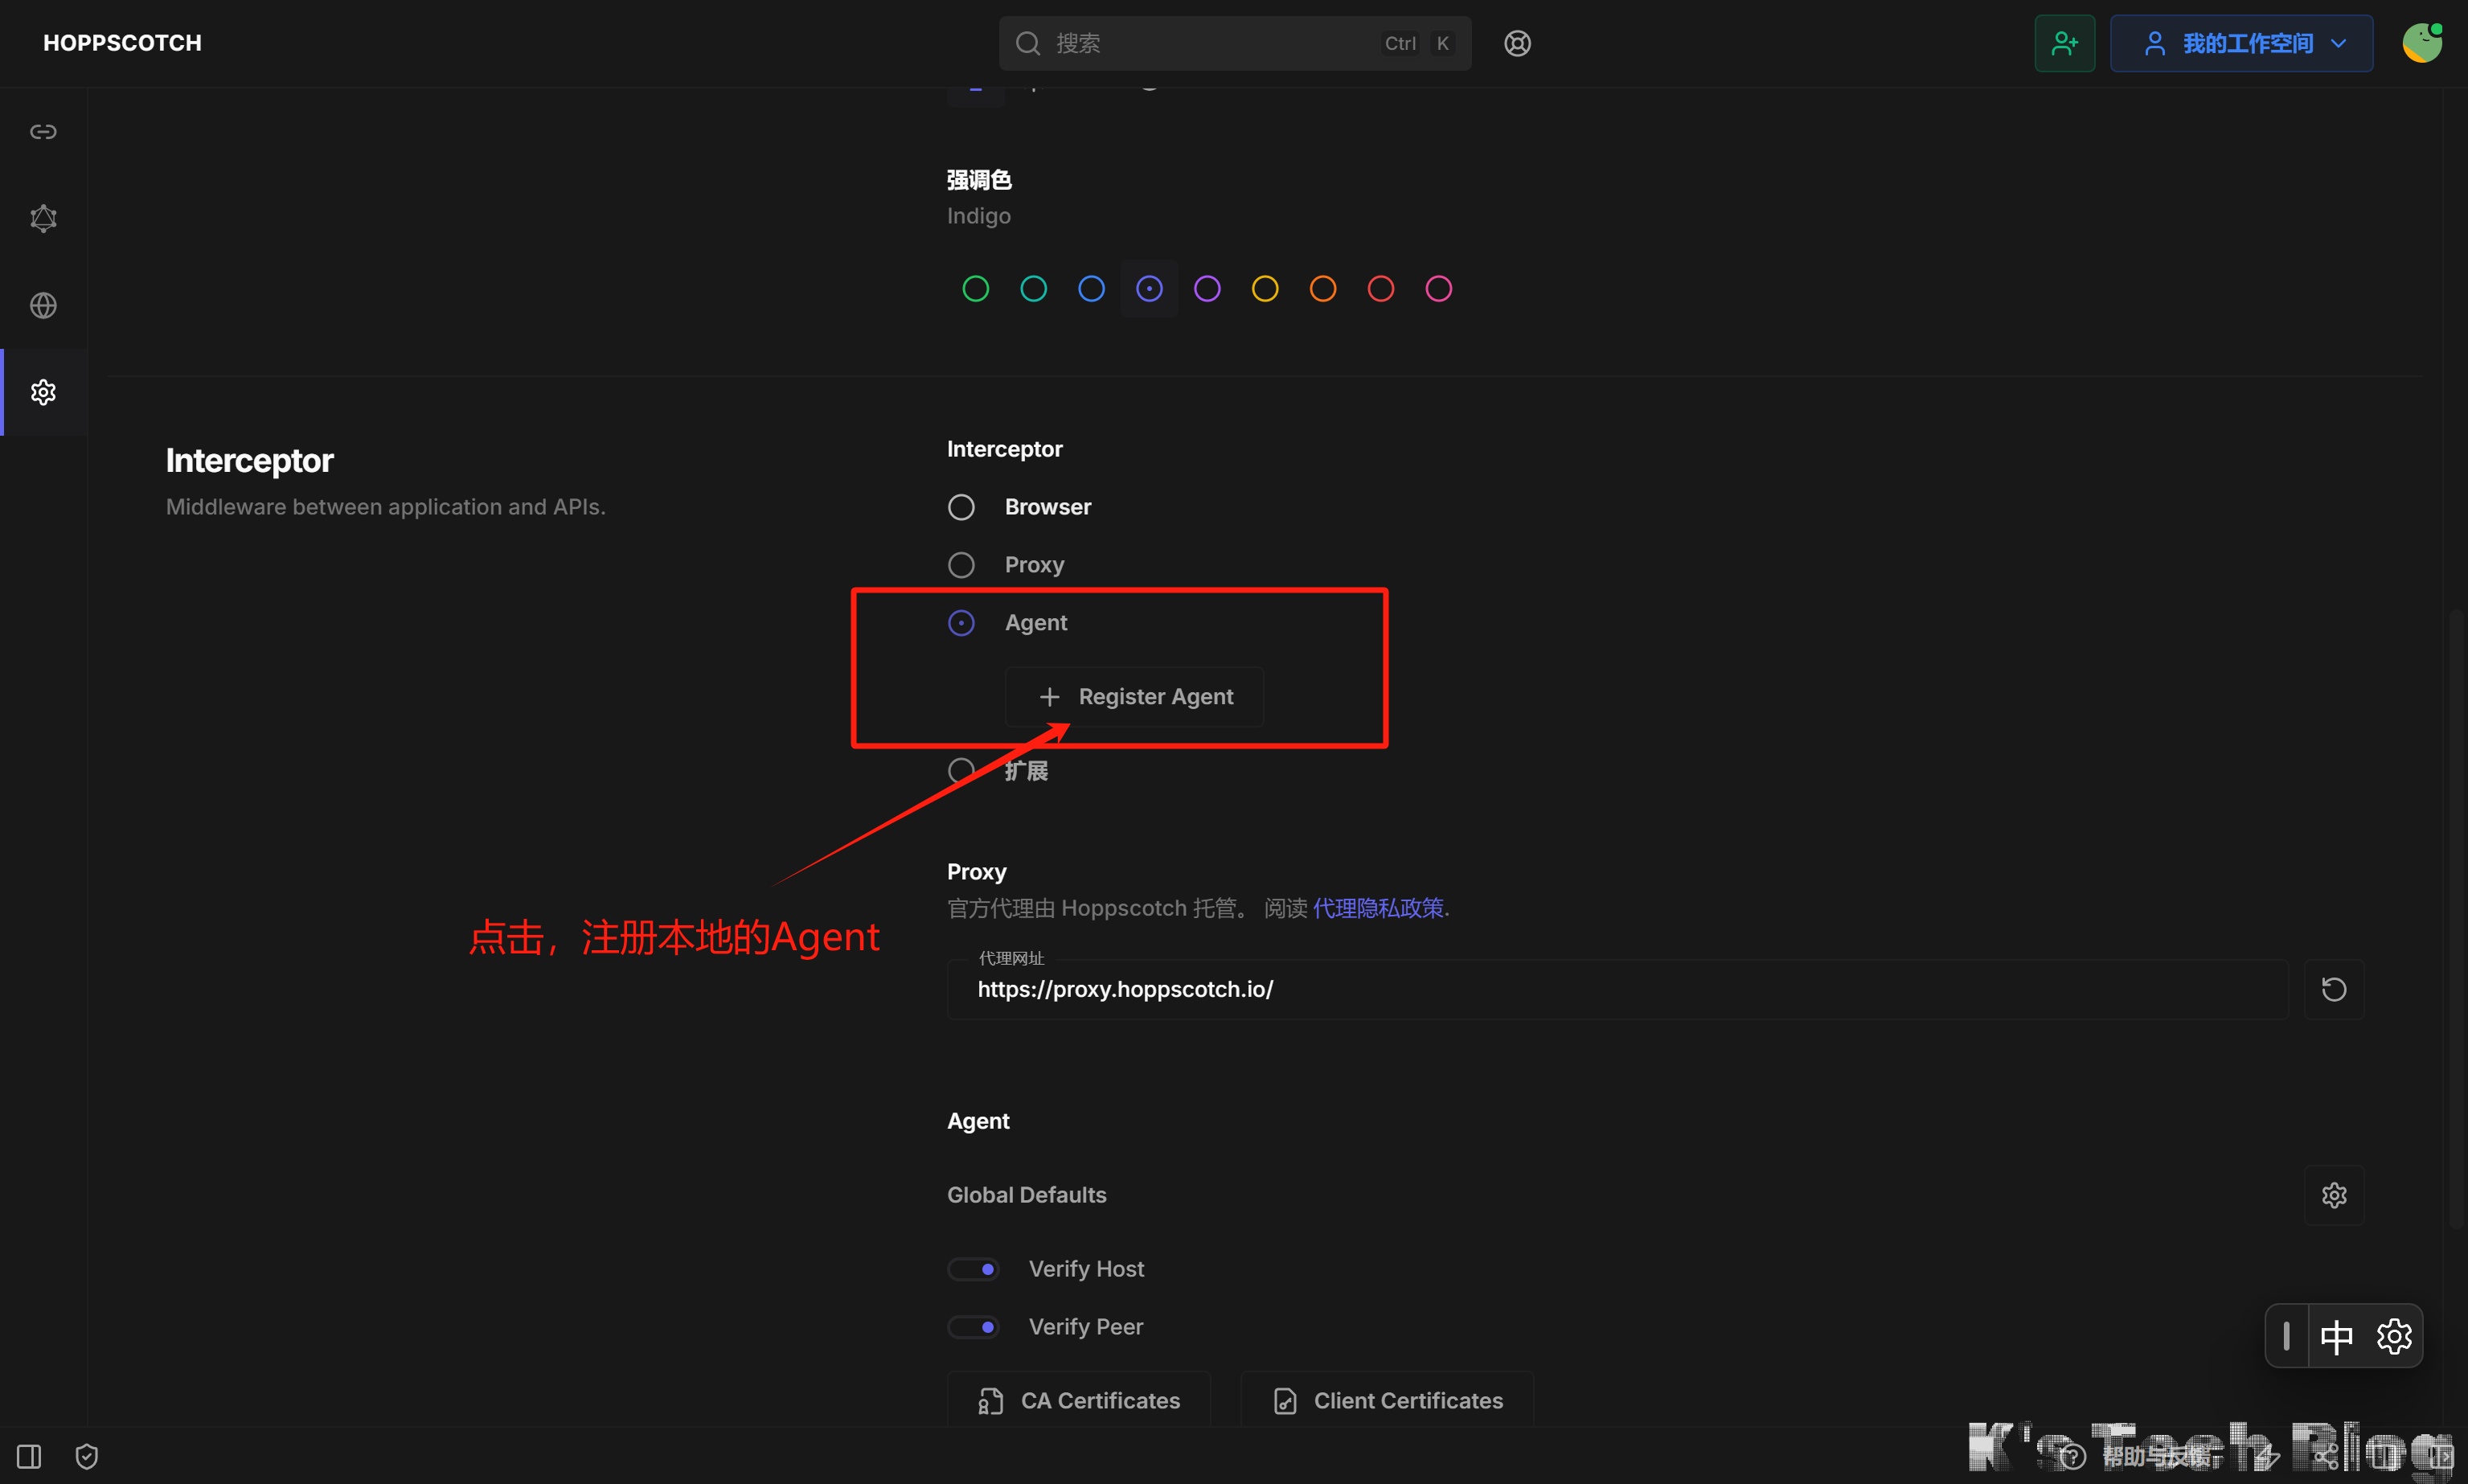
Task: Click the Register Agent button
Action: pos(1134,696)
